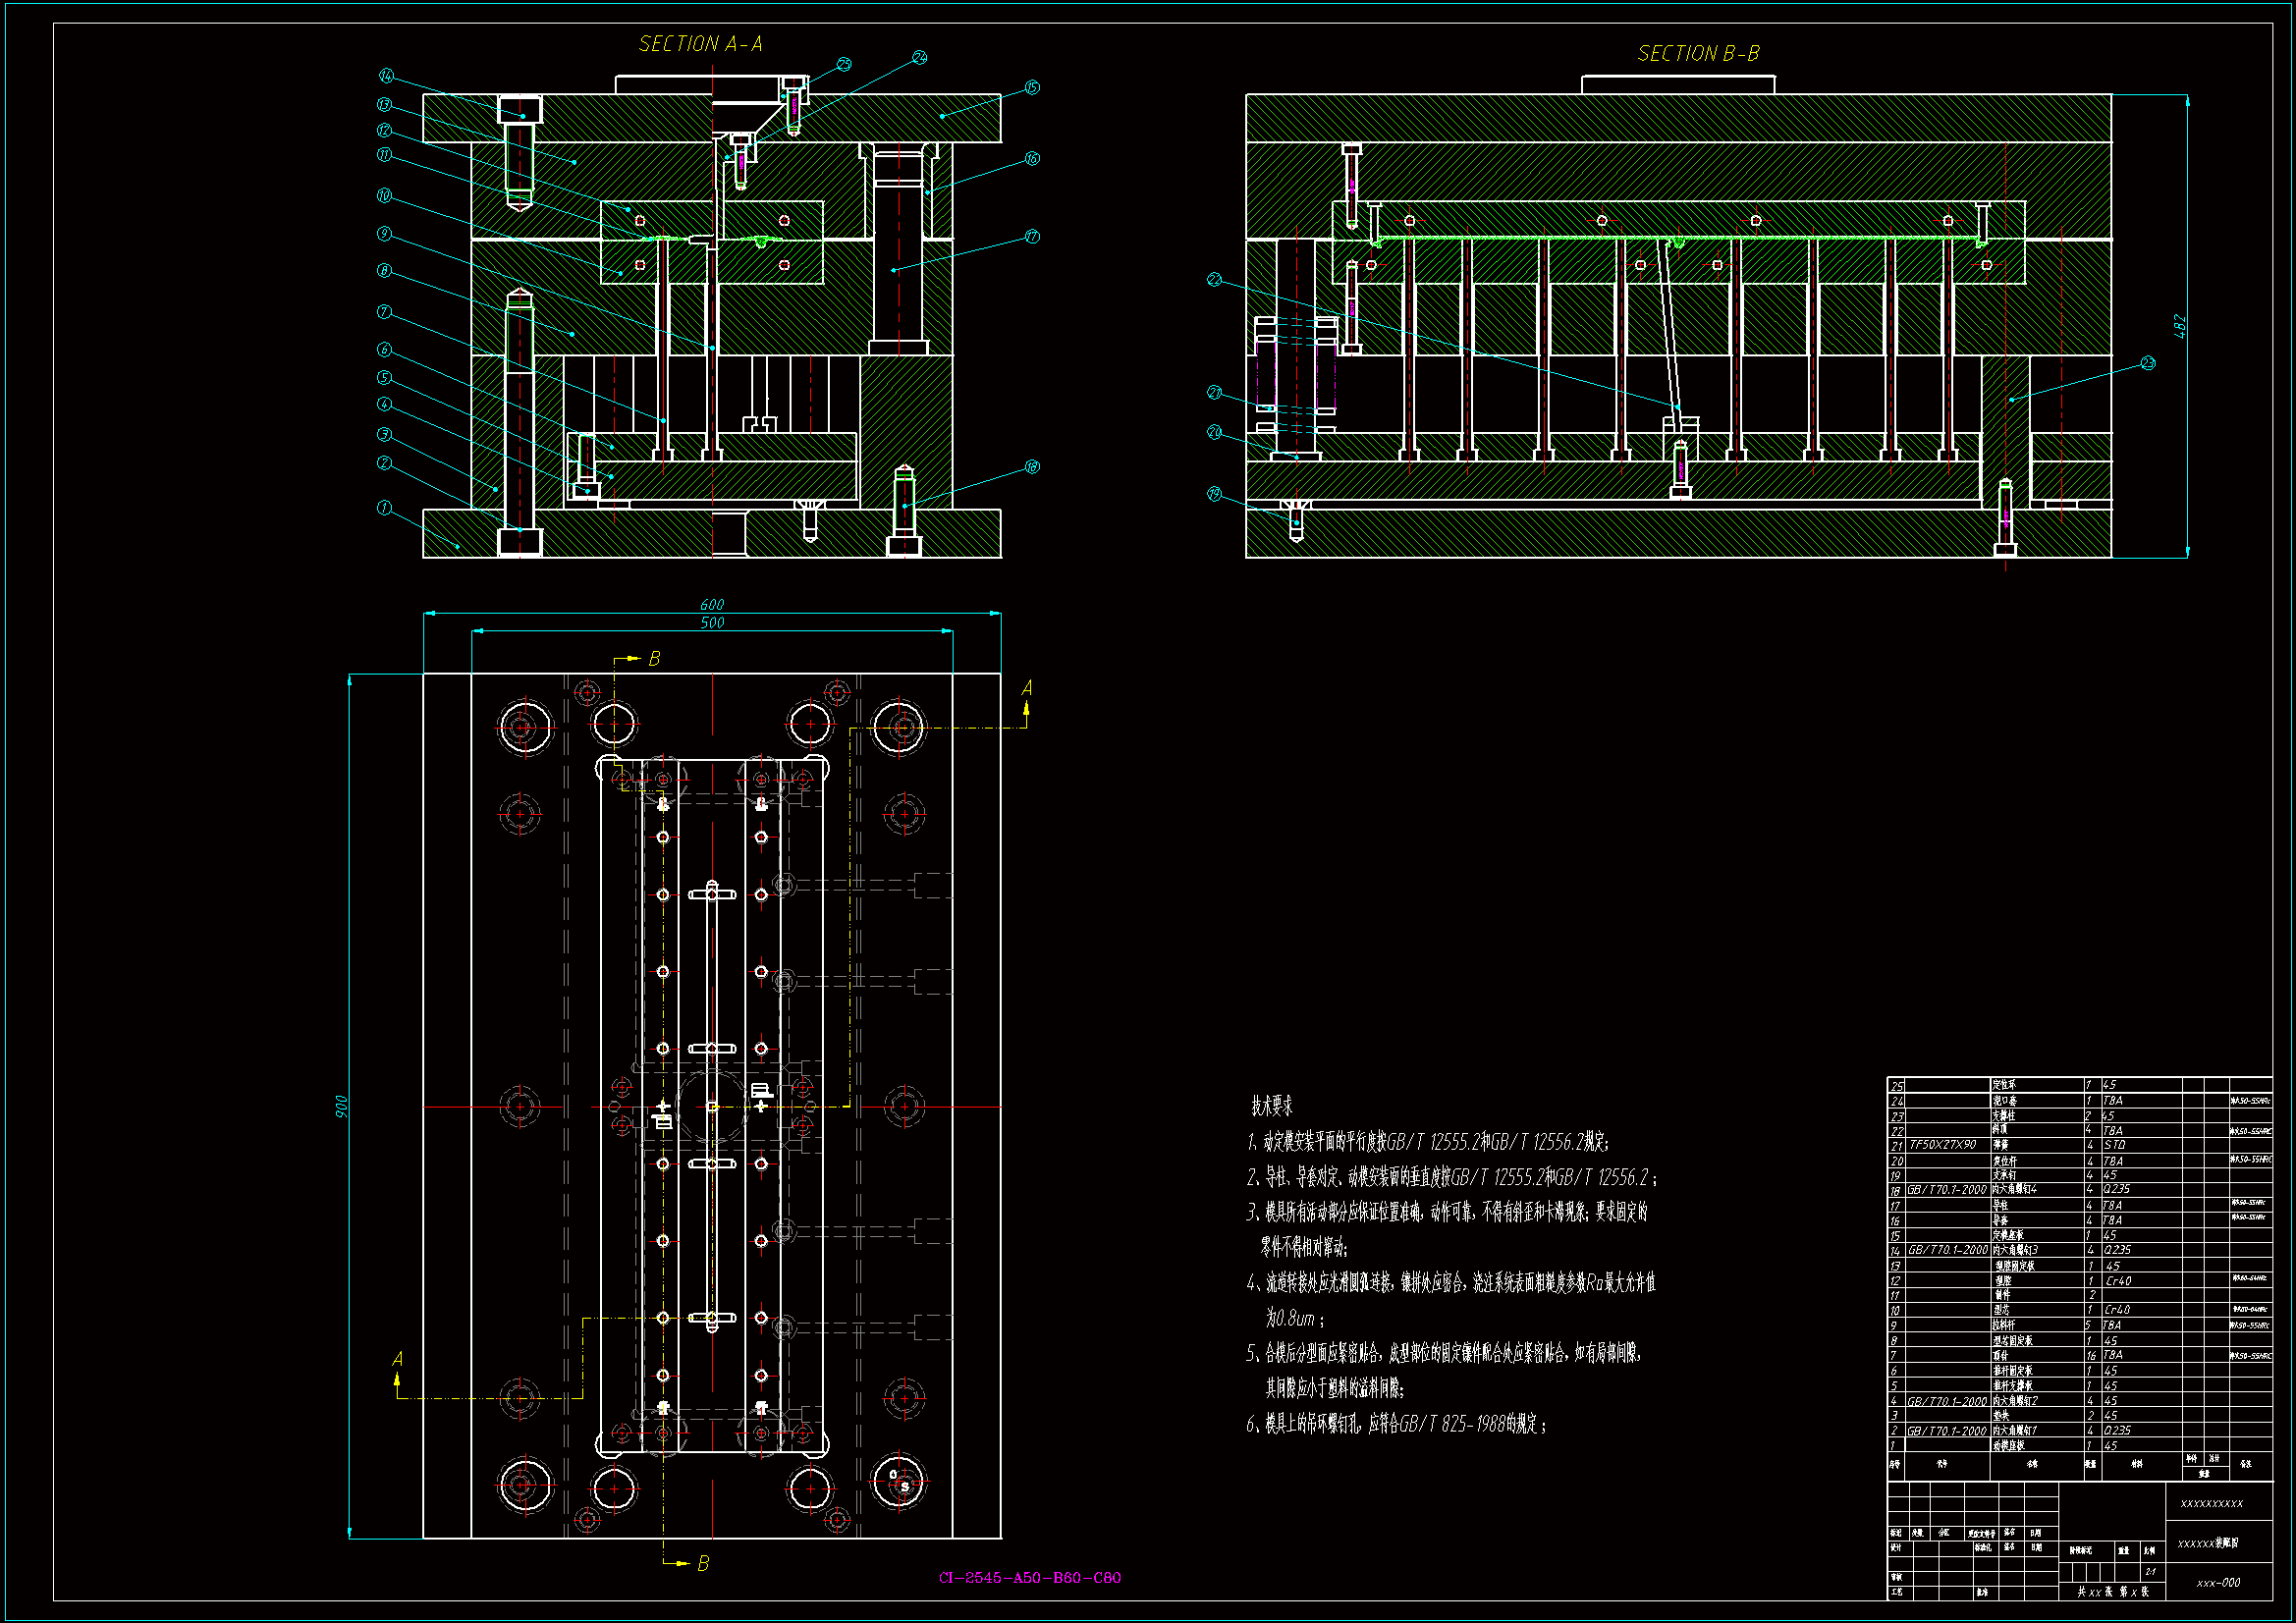
Task: Click part balloon number 9
Action: (x=384, y=234)
